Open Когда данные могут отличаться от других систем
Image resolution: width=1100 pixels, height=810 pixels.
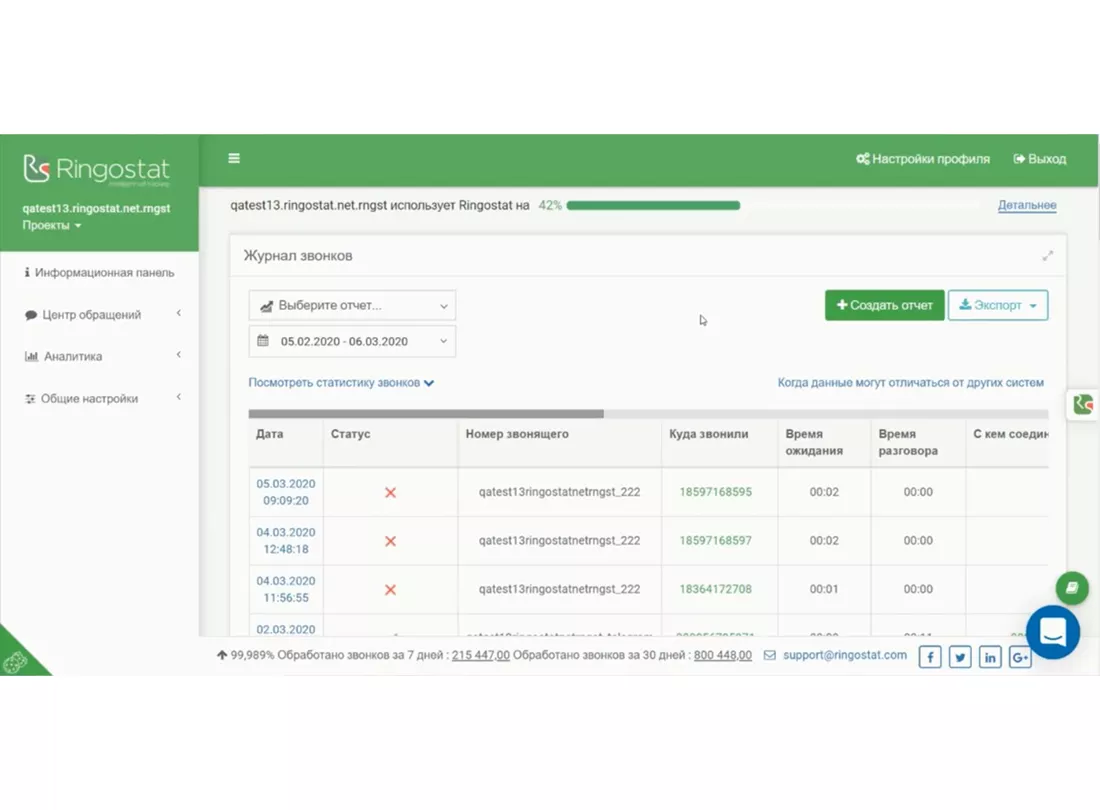(911, 383)
